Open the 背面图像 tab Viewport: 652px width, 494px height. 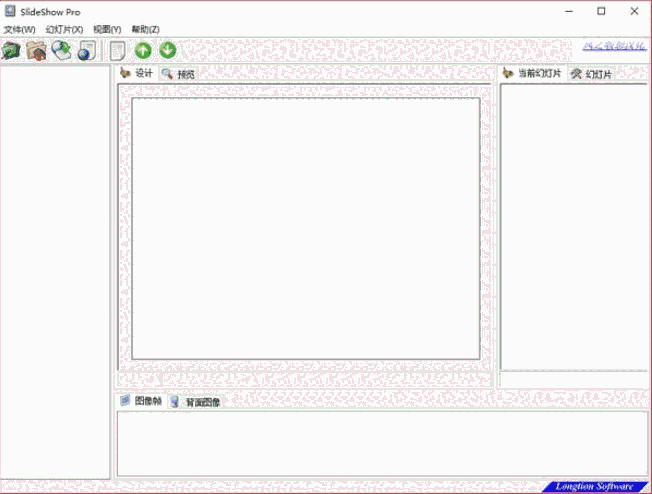pyautogui.click(x=195, y=402)
